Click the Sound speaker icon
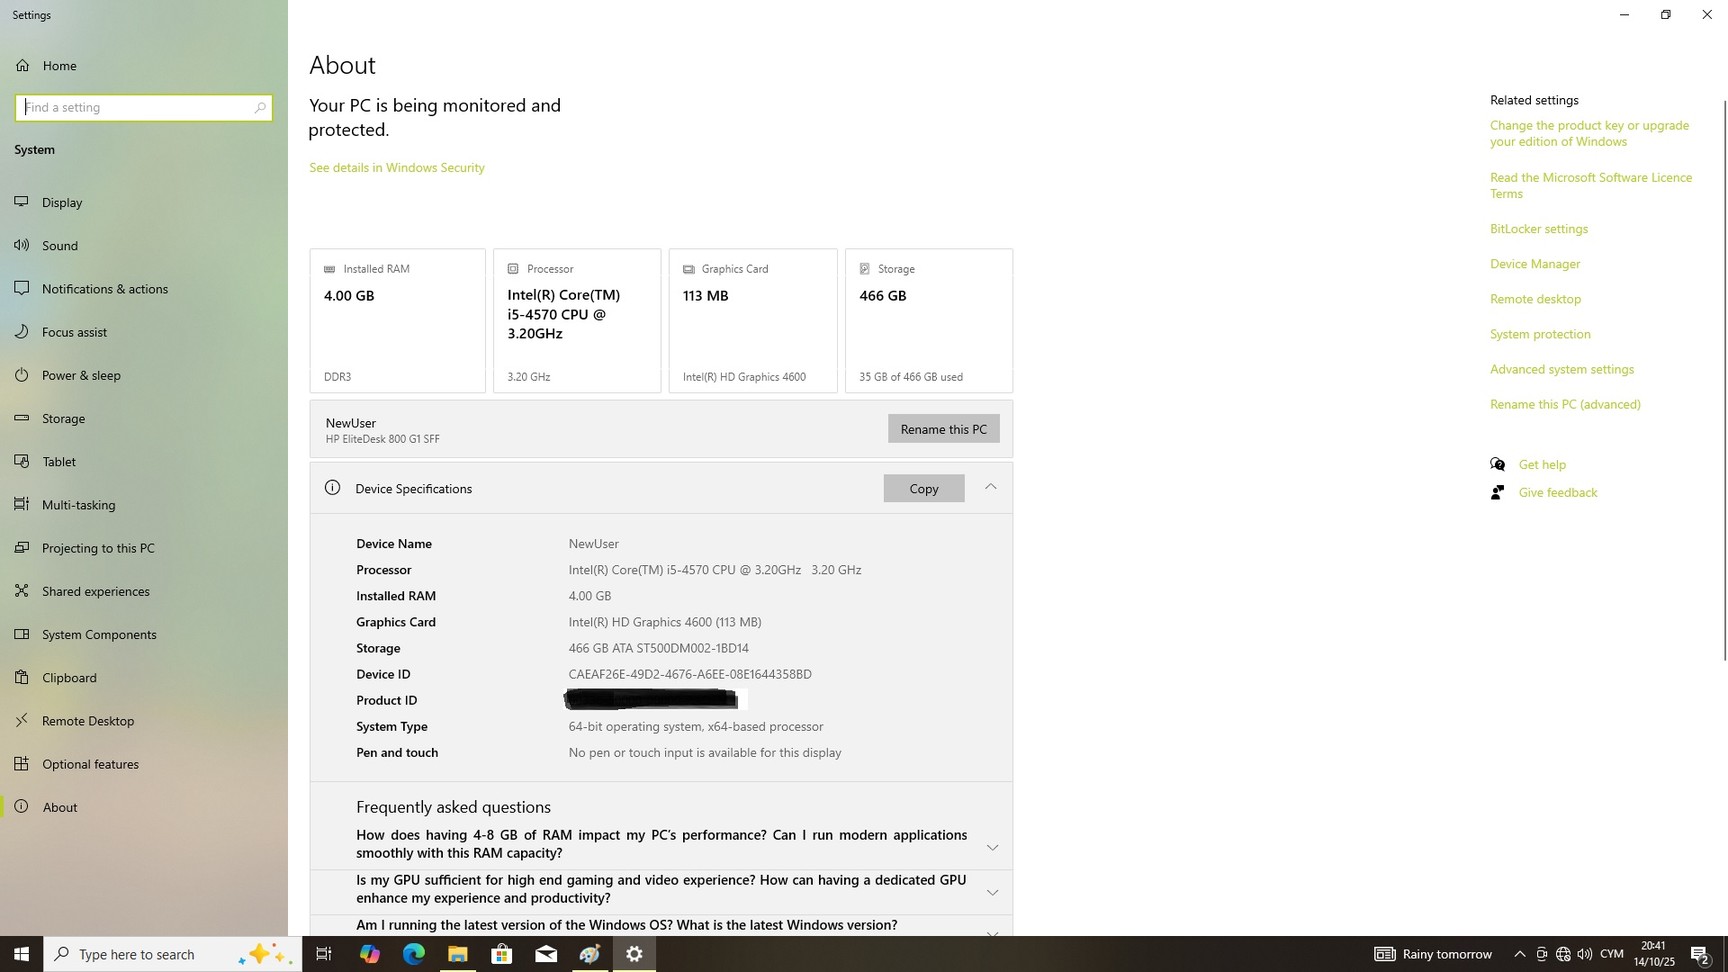Screen dimensions: 1728x972 [21, 245]
